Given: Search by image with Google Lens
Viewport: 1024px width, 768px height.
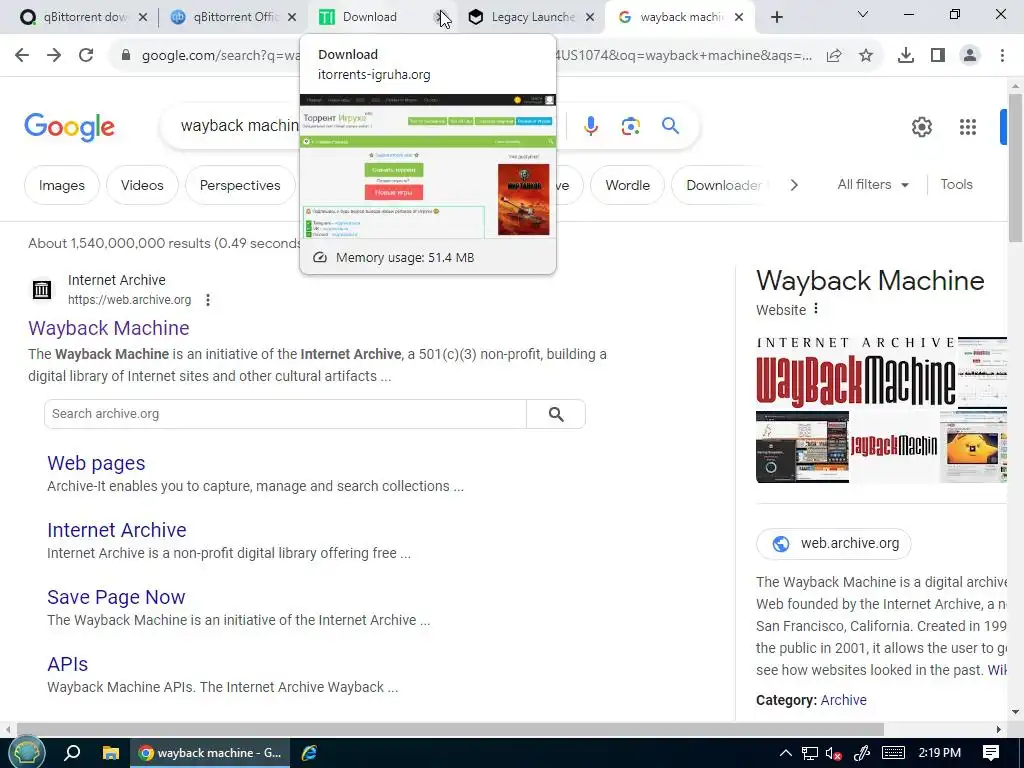Looking at the screenshot, I should (x=630, y=125).
